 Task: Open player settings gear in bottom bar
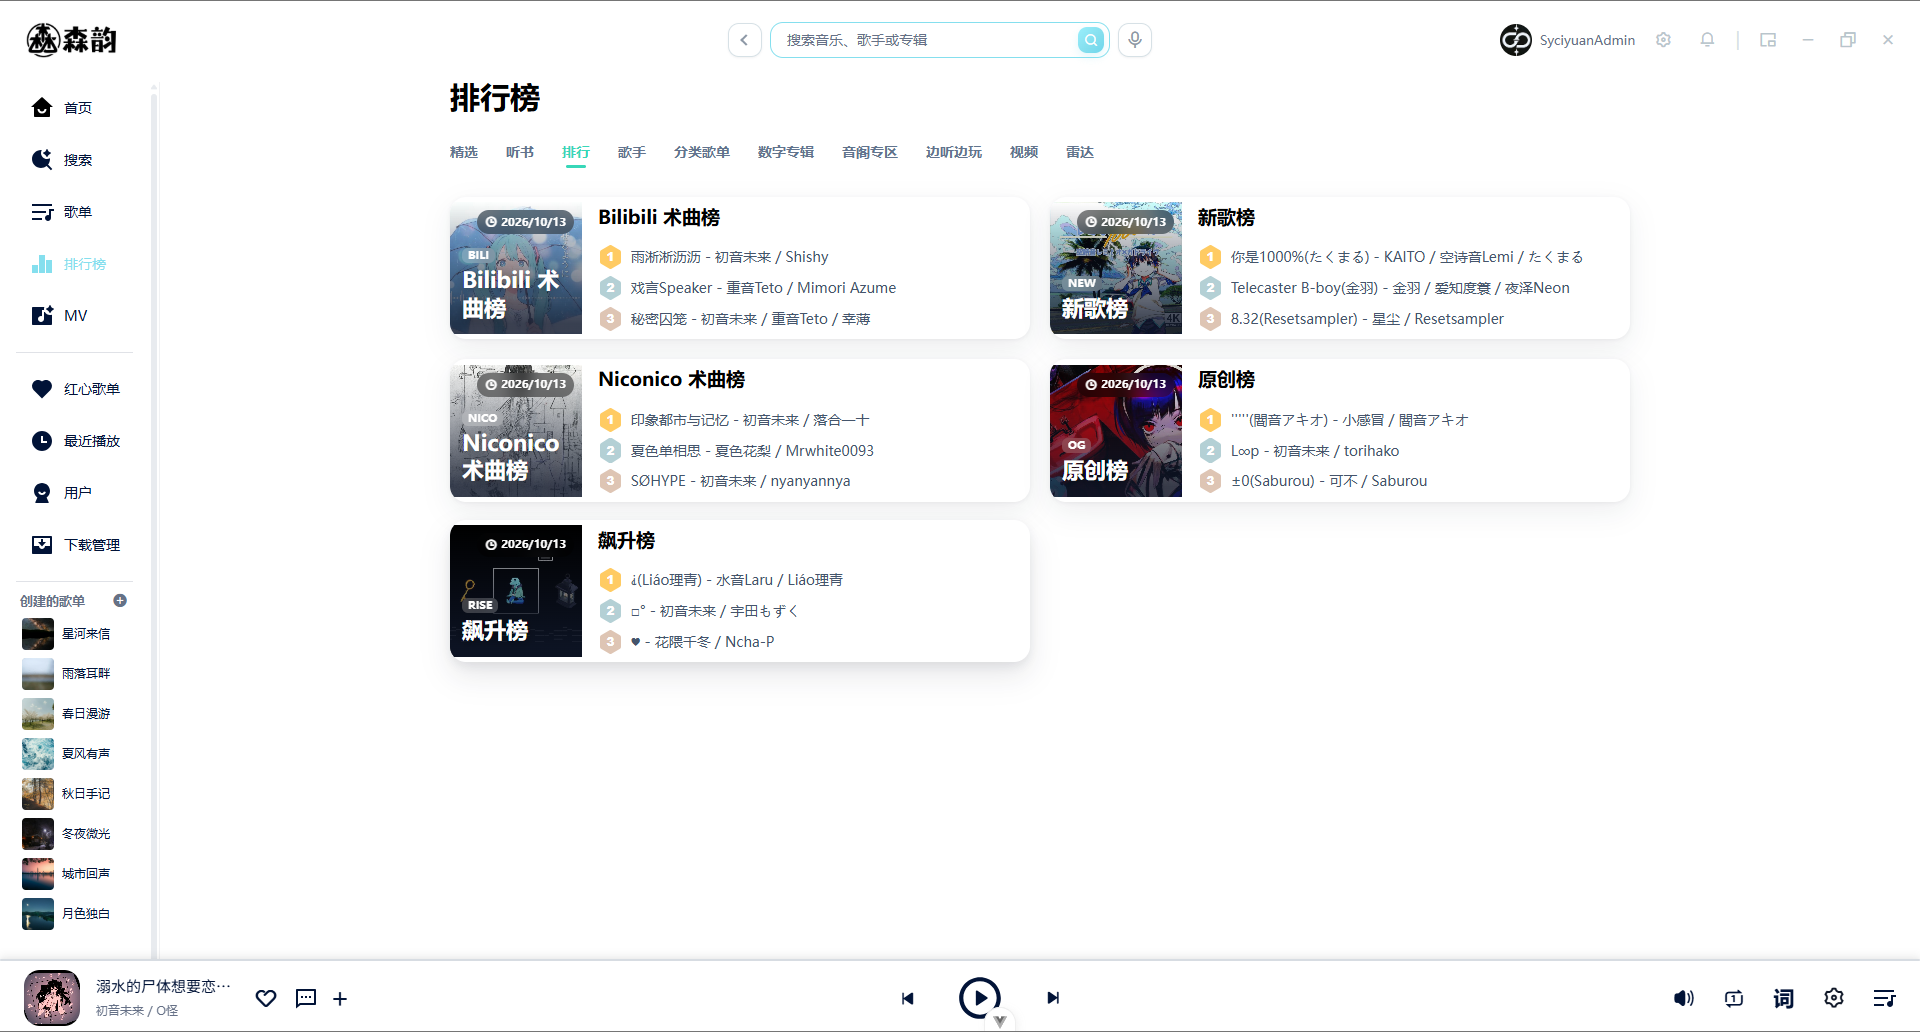pyautogui.click(x=1834, y=998)
